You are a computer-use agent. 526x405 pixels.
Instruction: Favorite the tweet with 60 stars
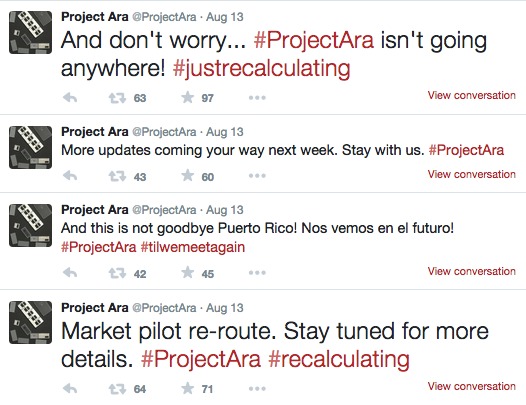pyautogui.click(x=188, y=175)
